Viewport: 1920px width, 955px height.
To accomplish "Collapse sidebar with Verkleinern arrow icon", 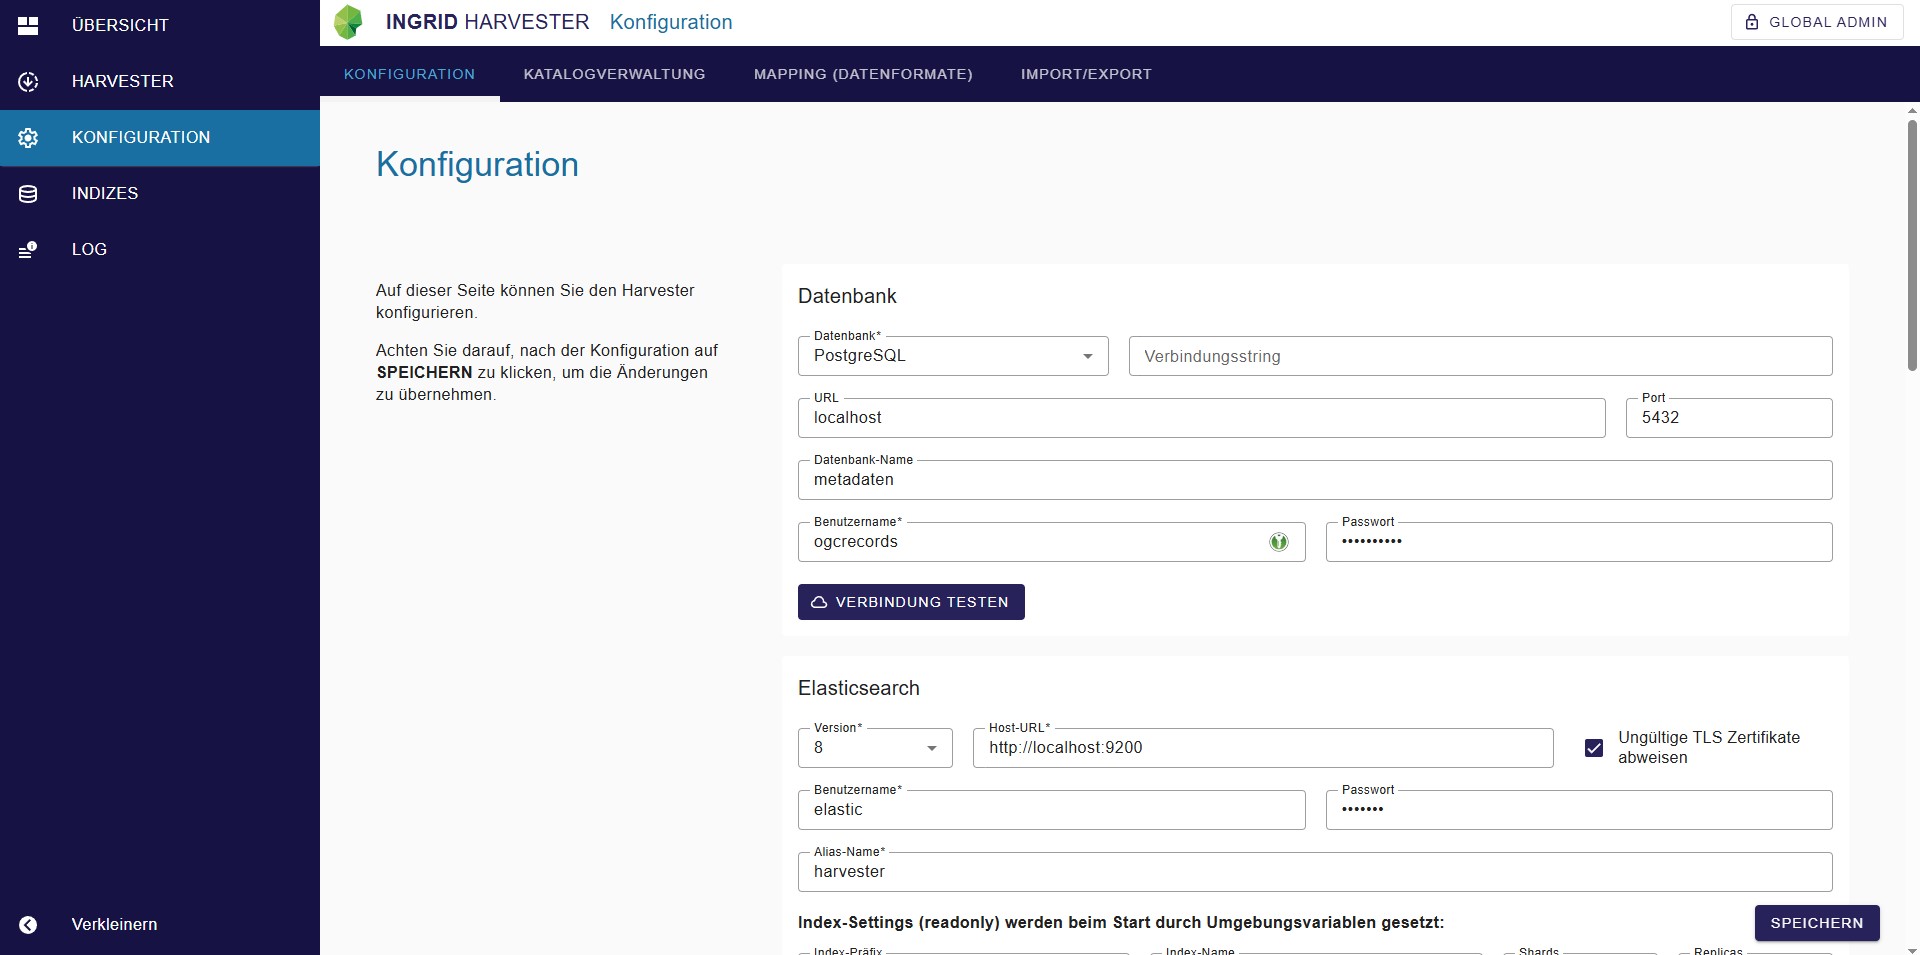I will 28,925.
